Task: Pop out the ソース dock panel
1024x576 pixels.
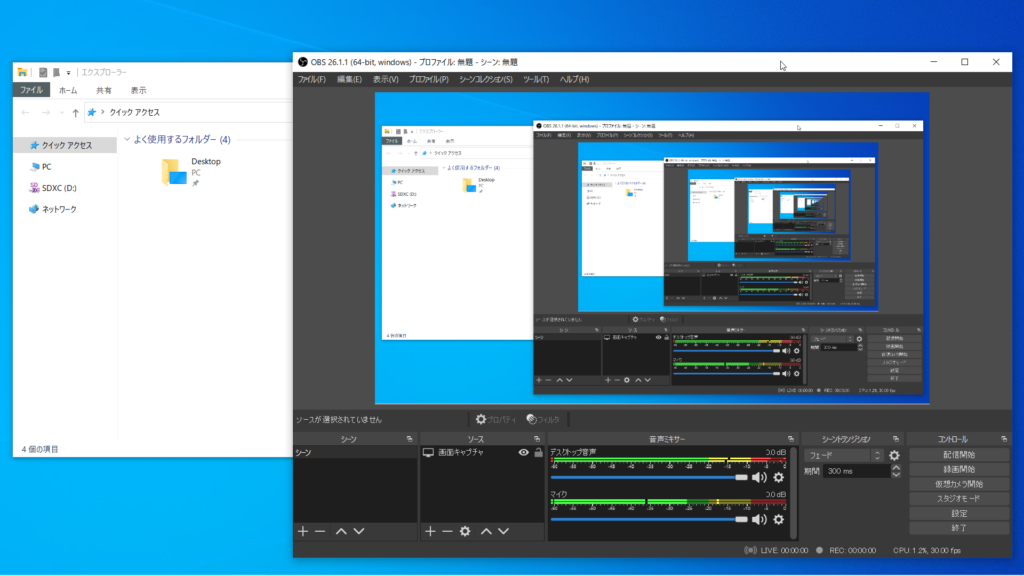Action: point(537,439)
